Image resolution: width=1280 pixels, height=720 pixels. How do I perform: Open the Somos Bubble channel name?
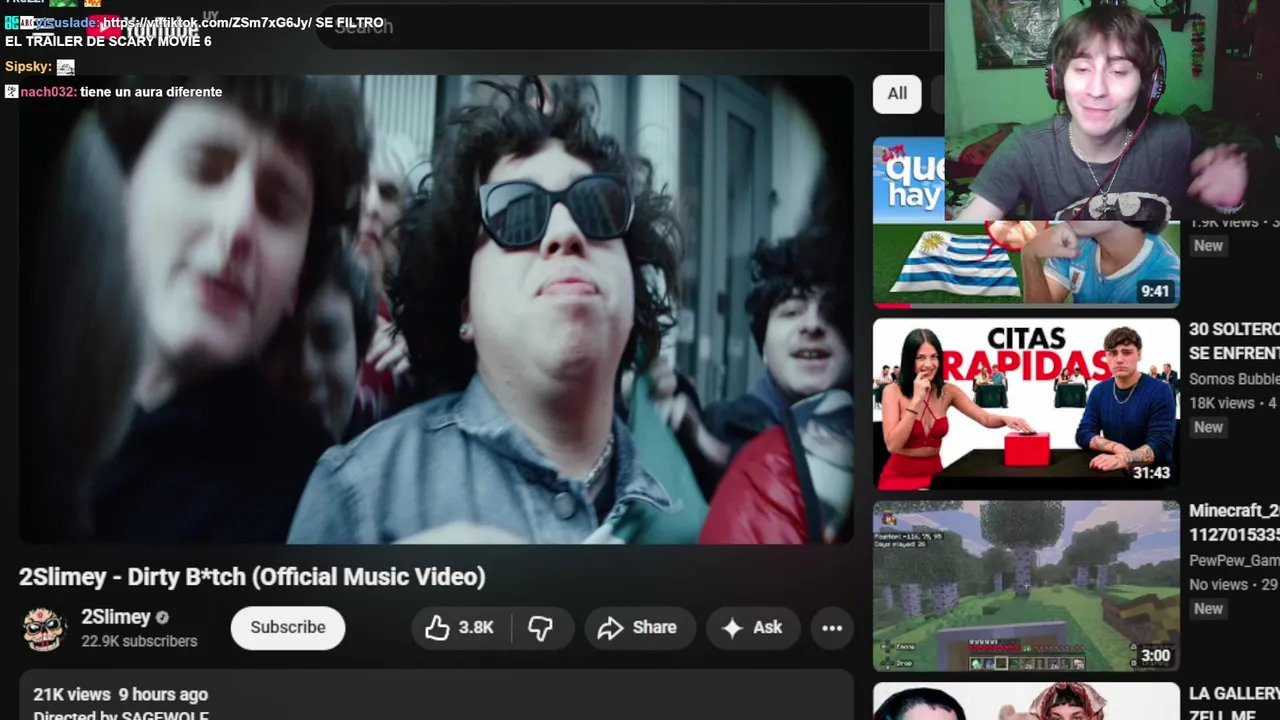1234,379
